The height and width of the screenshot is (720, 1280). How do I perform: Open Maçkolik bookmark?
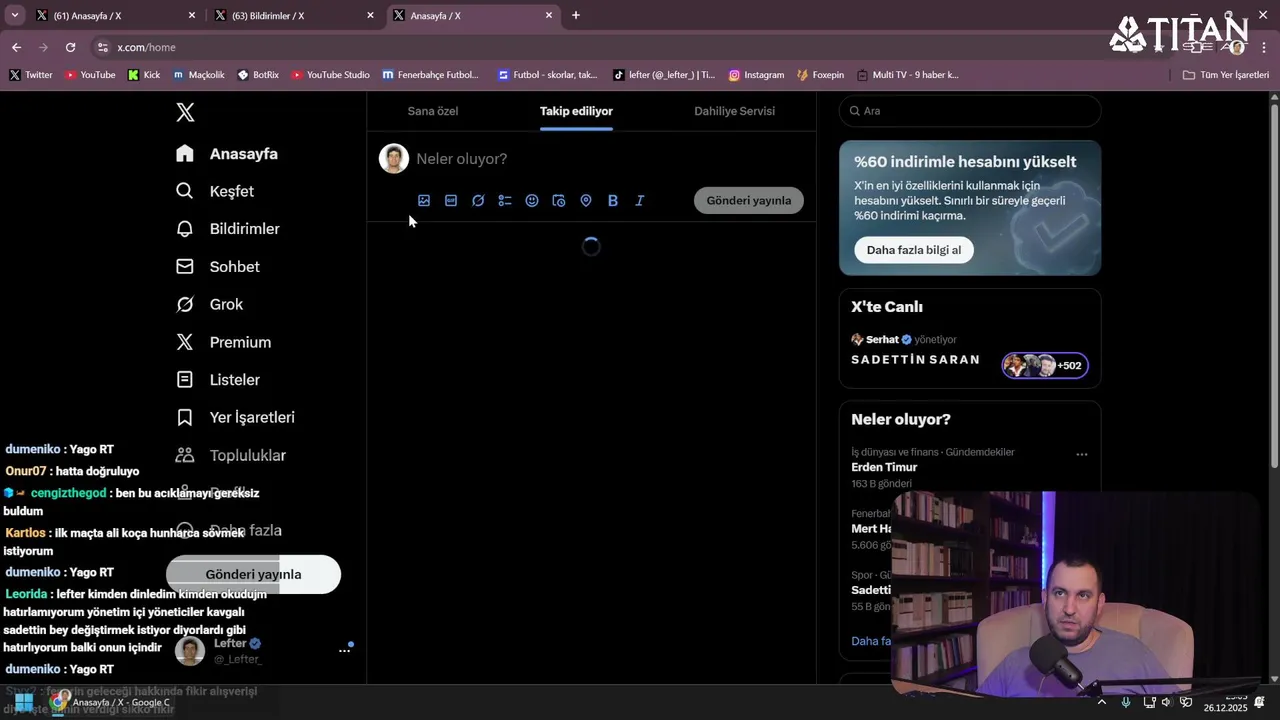198,75
